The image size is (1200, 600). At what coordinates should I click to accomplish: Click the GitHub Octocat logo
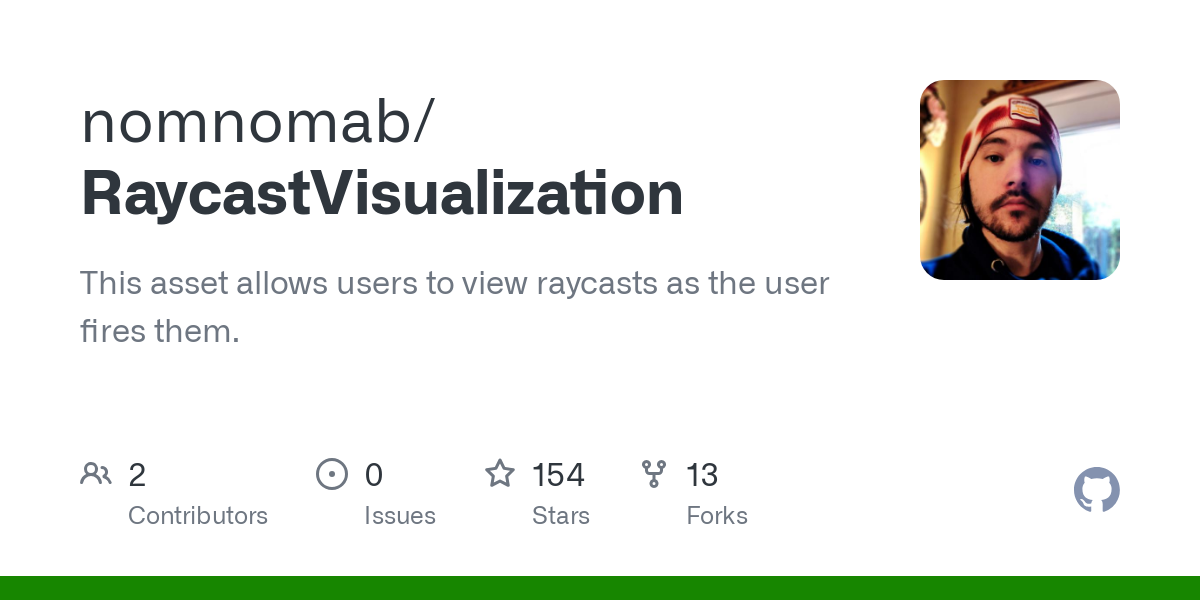(1096, 490)
